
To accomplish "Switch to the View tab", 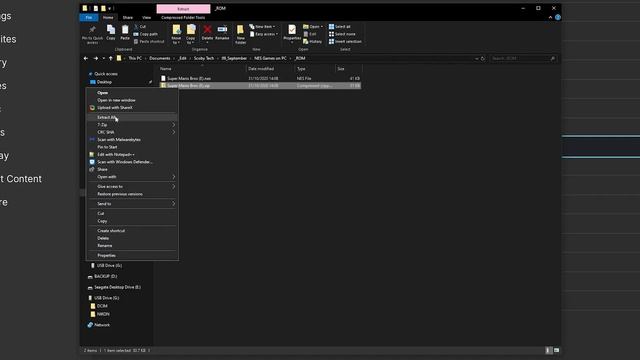I will [147, 18].
